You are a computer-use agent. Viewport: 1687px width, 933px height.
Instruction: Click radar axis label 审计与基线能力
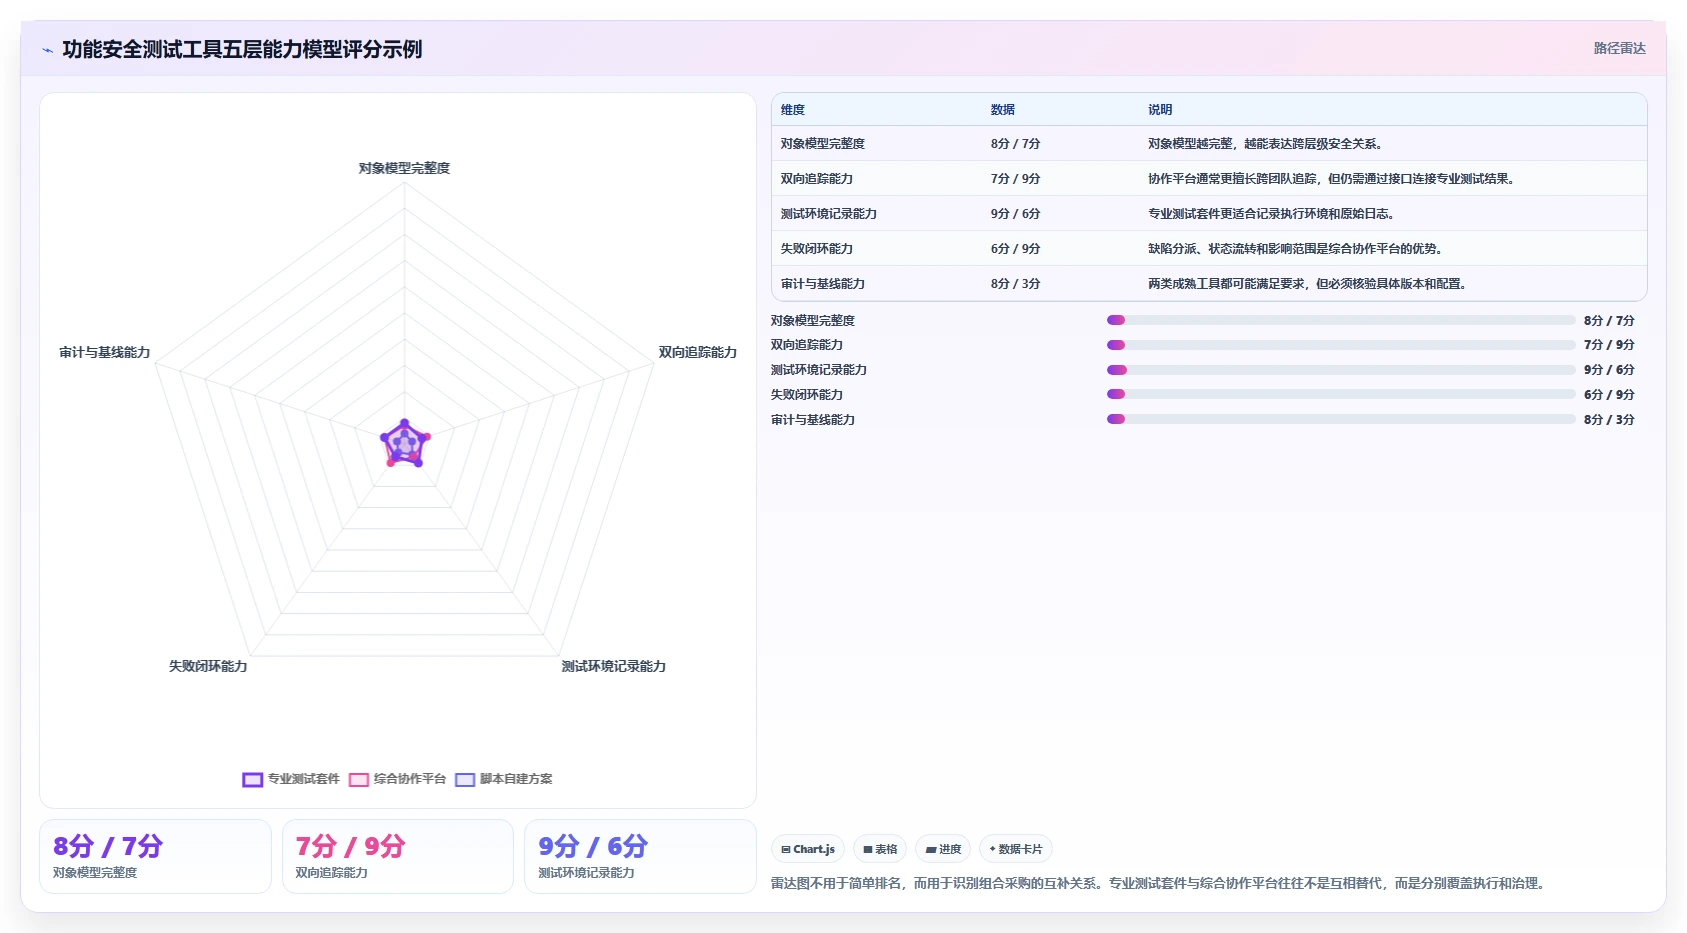pos(105,352)
